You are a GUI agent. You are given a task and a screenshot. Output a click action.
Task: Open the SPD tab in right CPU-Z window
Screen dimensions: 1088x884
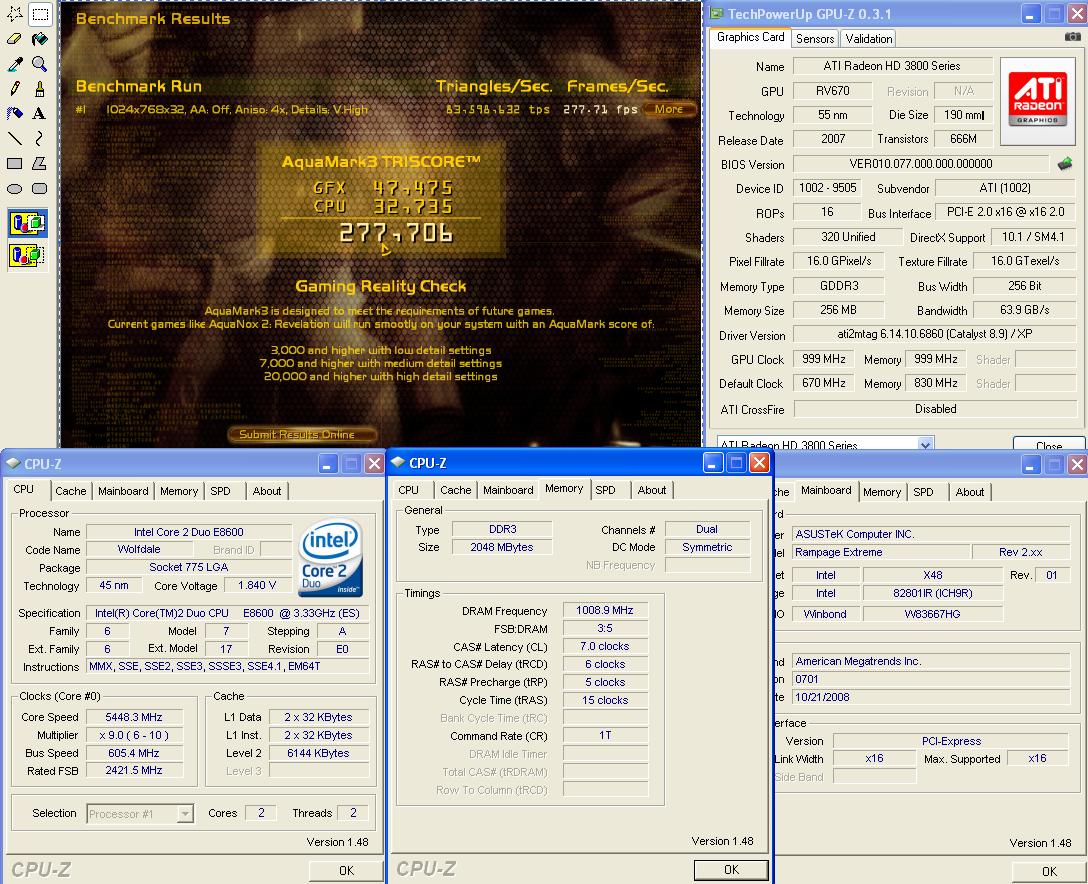click(x=923, y=492)
